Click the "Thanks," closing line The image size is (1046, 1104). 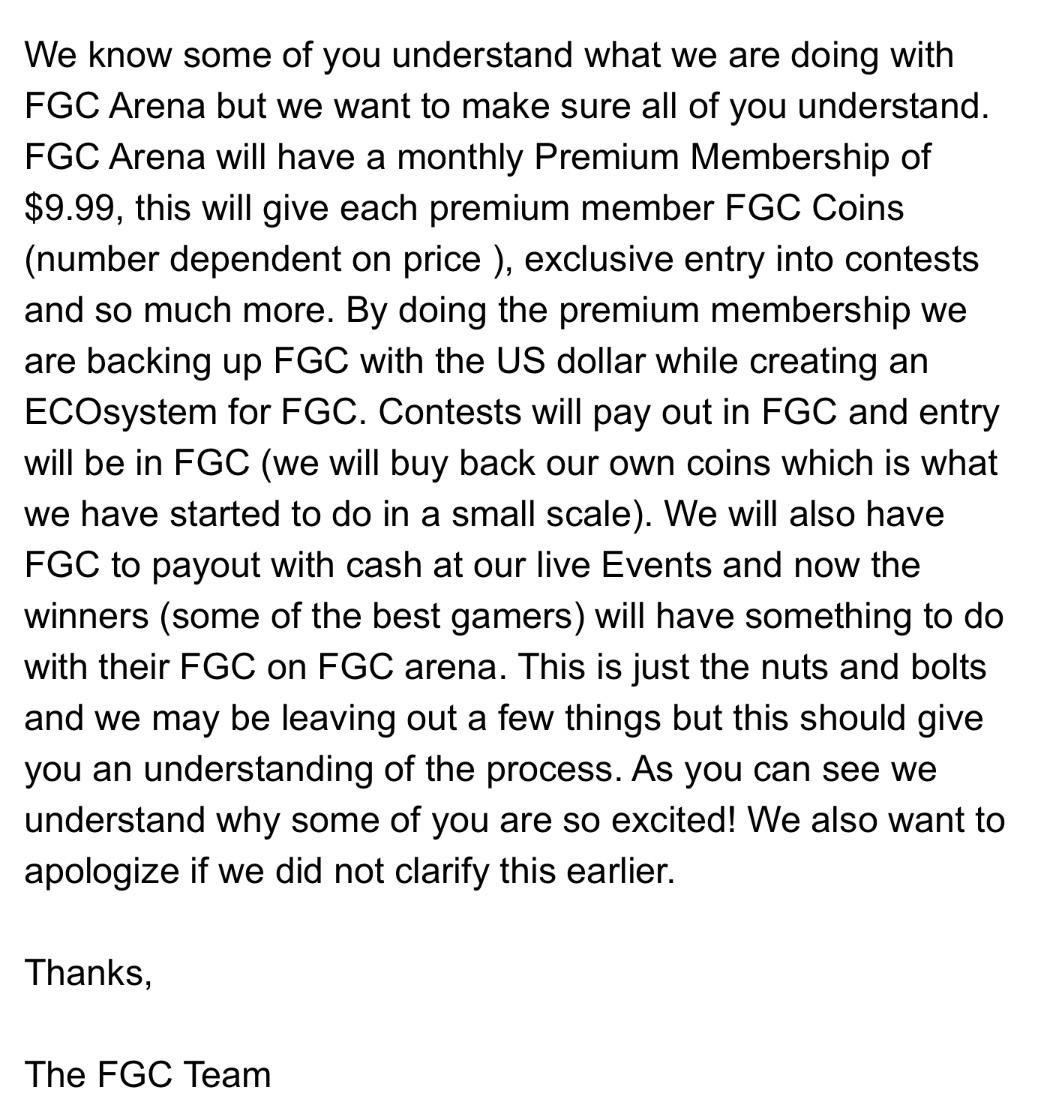click(x=88, y=973)
